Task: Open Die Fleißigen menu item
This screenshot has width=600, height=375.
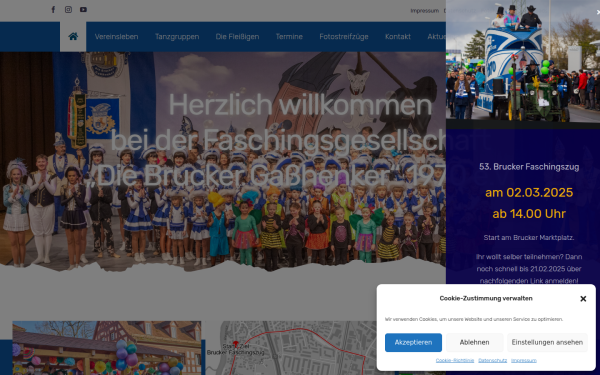Action: tap(237, 37)
